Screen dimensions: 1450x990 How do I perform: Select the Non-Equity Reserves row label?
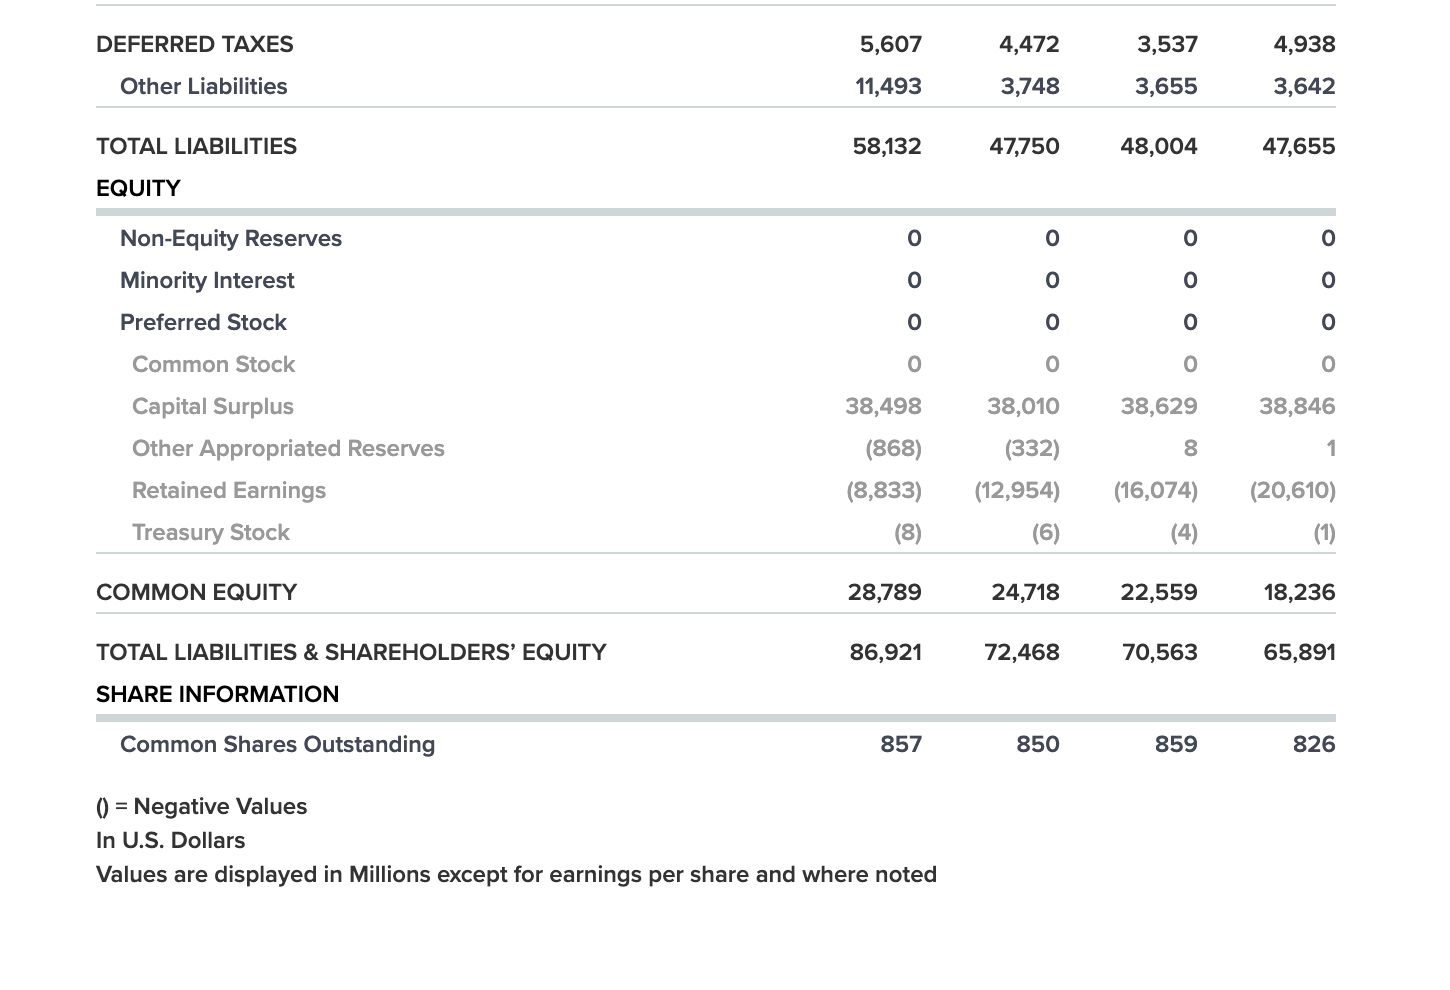tap(231, 238)
